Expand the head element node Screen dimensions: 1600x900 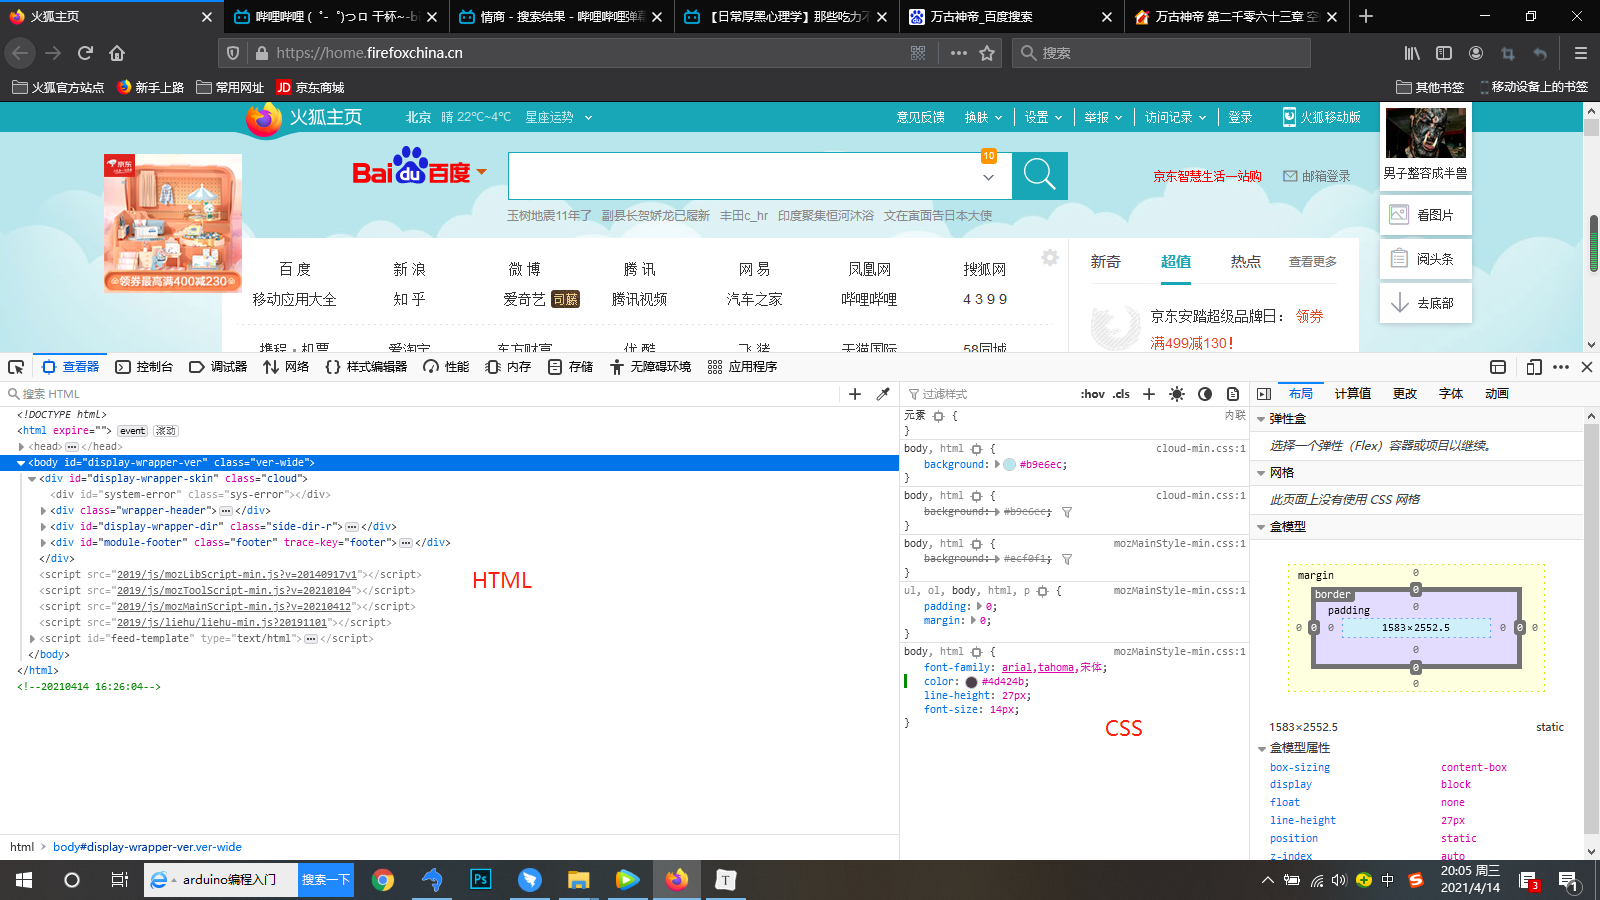coord(21,447)
